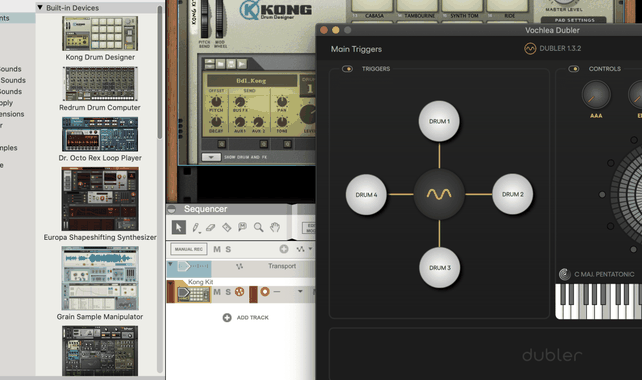Click the save patch icon in Kong
This screenshot has width=642, height=380.
[231, 64]
